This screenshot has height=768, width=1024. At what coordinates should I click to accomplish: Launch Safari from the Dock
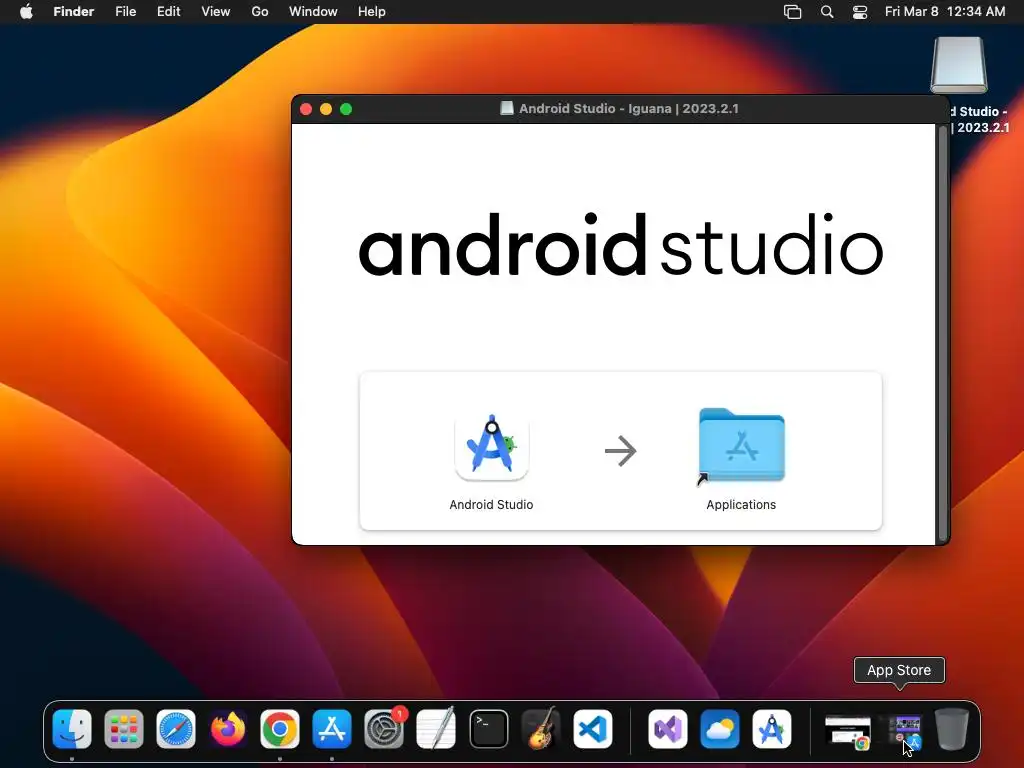176,728
